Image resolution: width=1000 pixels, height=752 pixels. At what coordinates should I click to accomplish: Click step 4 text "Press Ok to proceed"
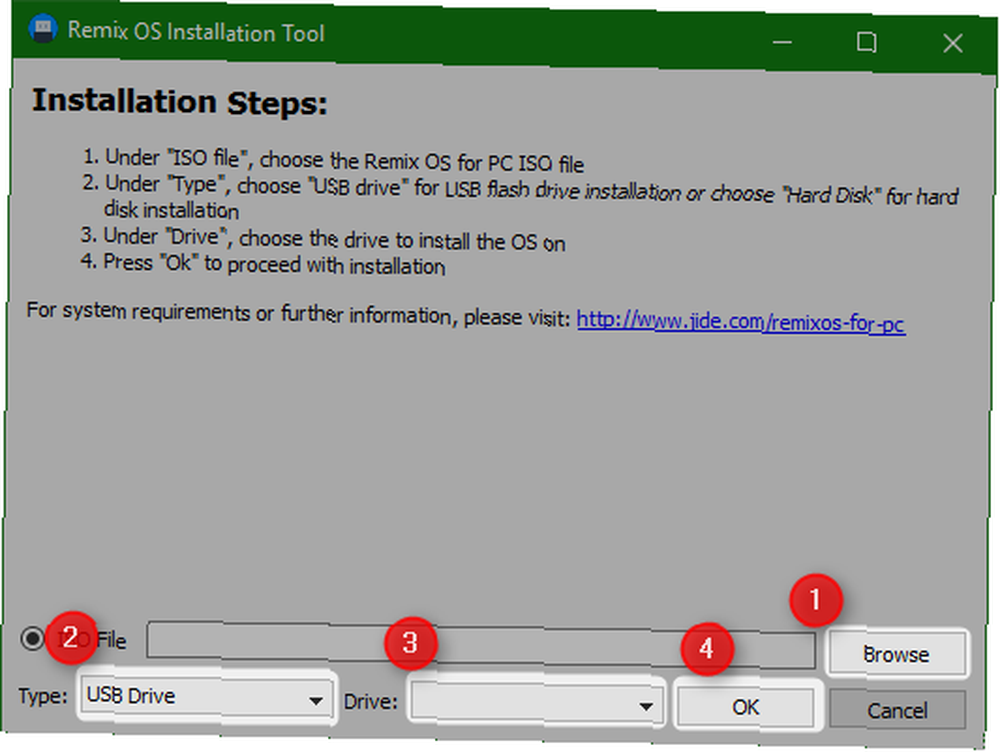[263, 263]
